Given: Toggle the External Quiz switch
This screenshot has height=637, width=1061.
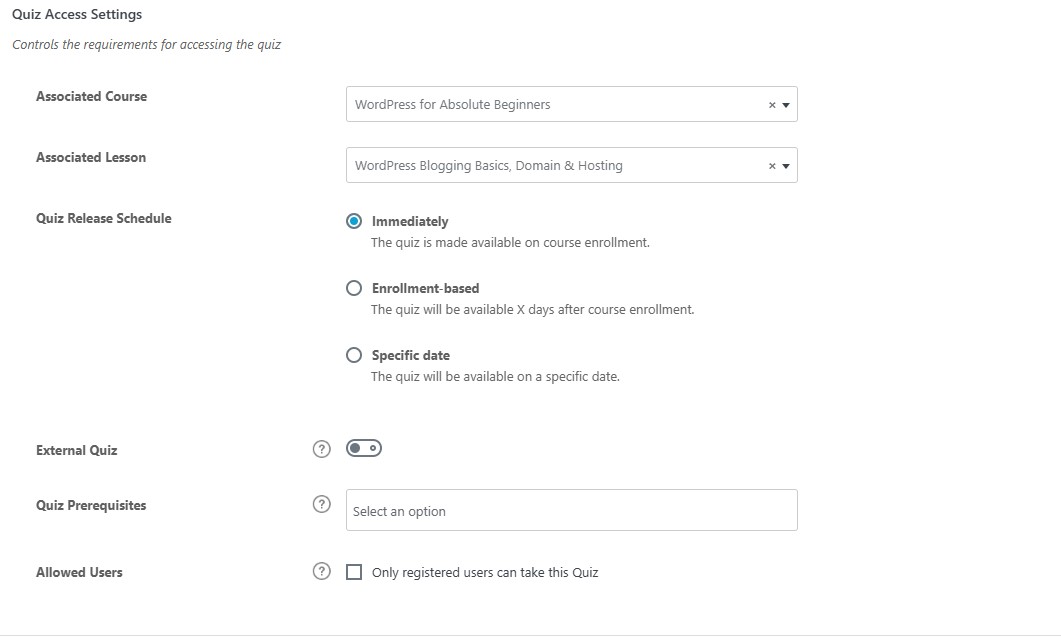Looking at the screenshot, I should [x=363, y=448].
